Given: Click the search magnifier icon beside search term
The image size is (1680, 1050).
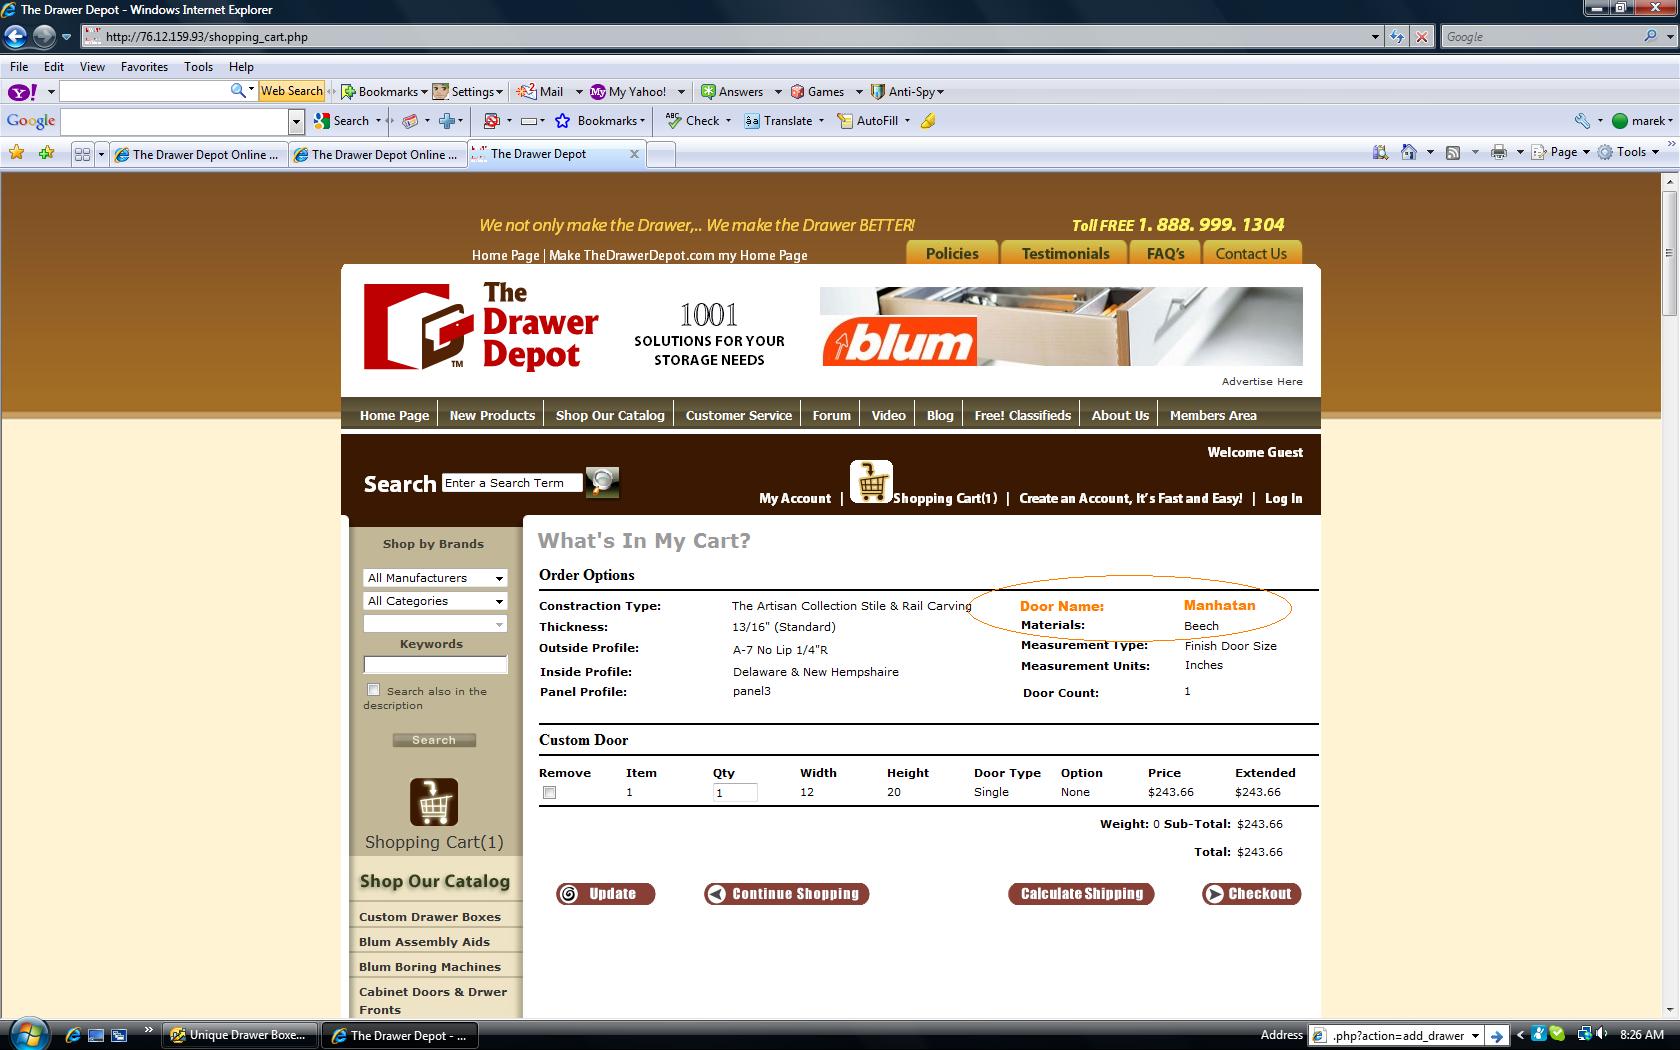Looking at the screenshot, I should pos(602,482).
